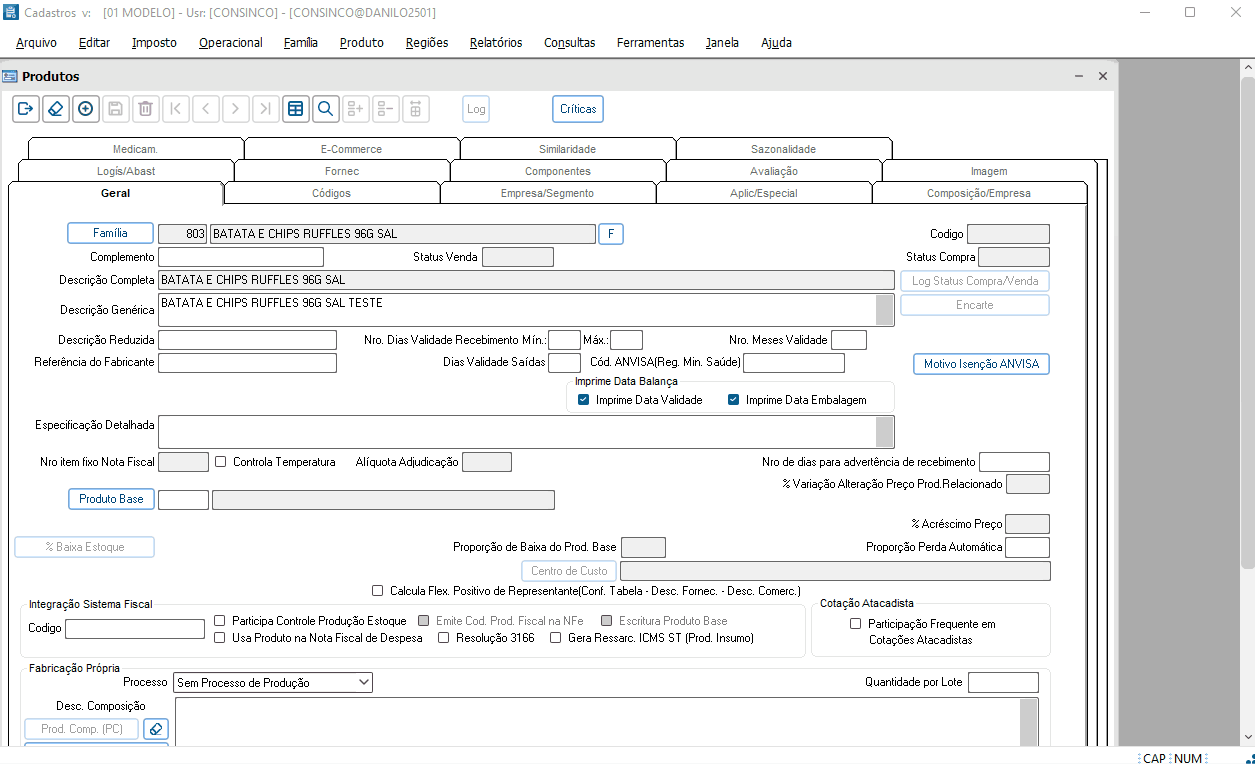Open the Logís/Abast tab
Viewport: 1255px width, 764px height.
(x=126, y=171)
